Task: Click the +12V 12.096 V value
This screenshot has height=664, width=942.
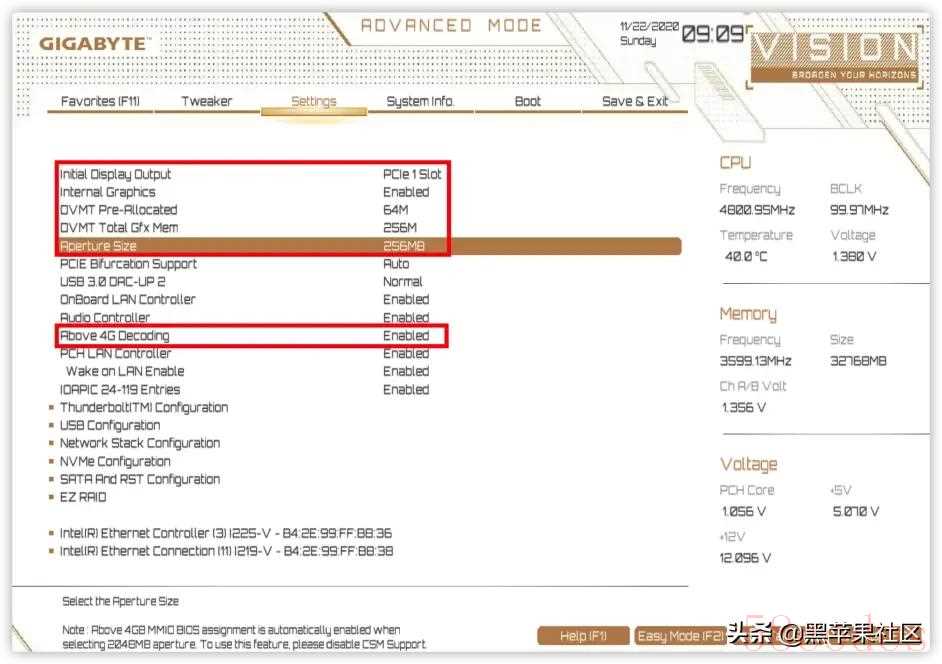Action: [745, 558]
